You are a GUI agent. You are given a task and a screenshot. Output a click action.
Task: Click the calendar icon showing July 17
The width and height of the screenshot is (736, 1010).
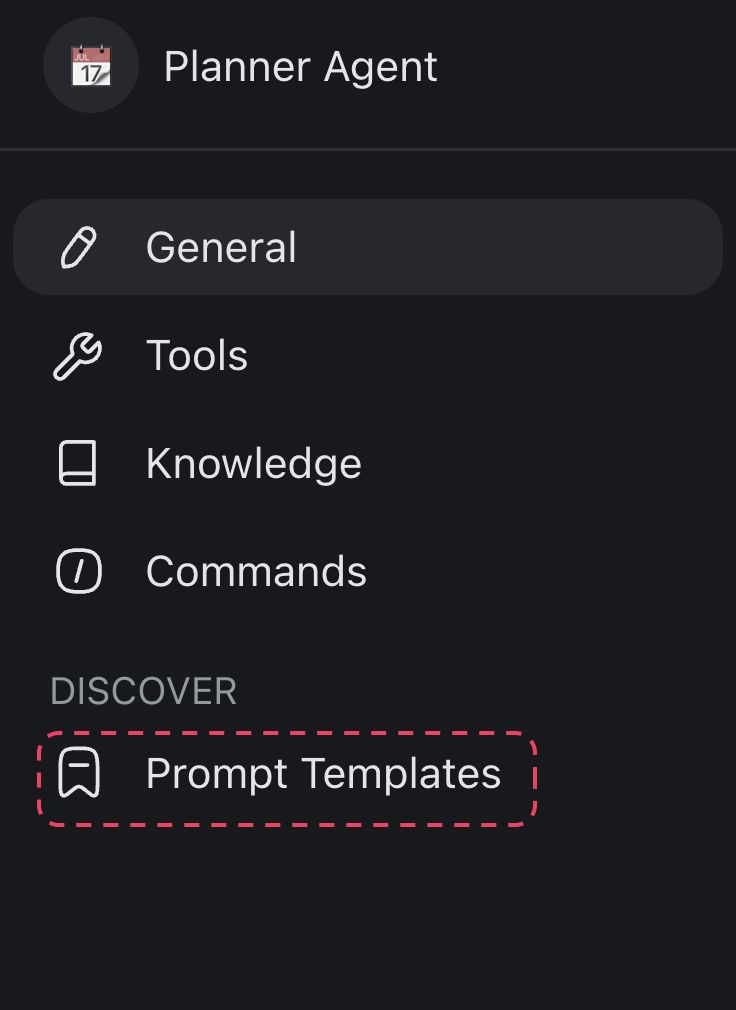click(x=91, y=65)
